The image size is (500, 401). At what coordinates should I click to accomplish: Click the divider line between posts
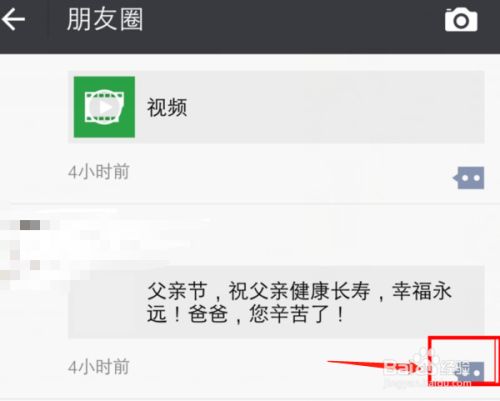click(250, 203)
